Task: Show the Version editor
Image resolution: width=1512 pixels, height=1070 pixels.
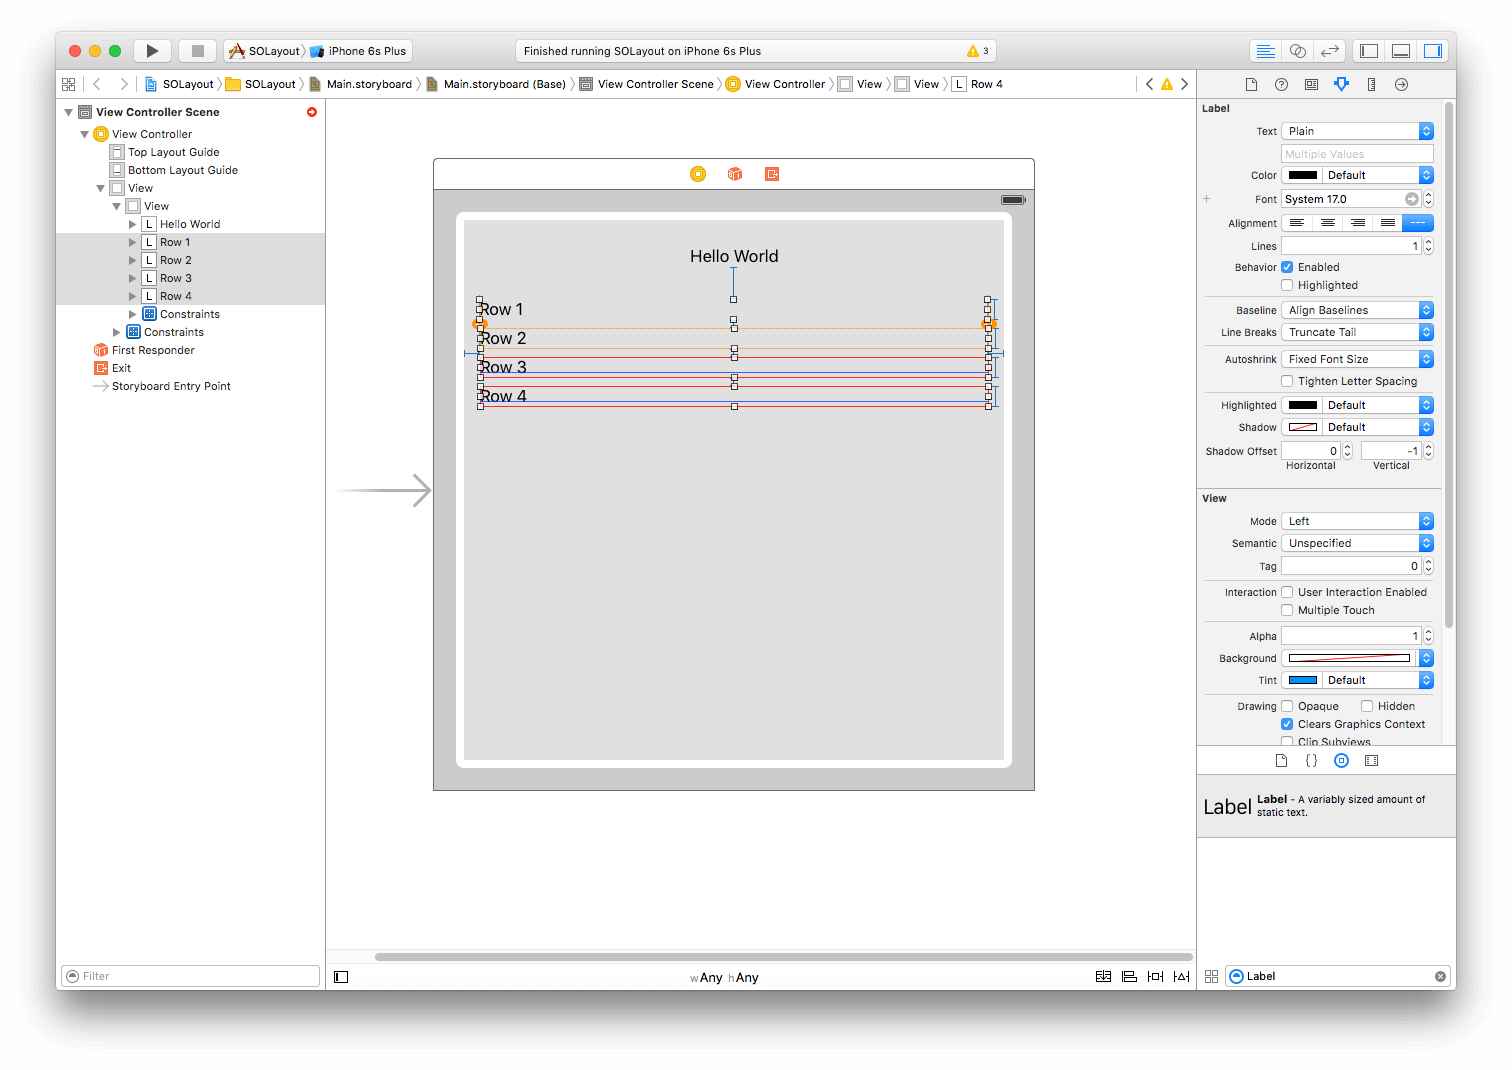Action: 1329,51
